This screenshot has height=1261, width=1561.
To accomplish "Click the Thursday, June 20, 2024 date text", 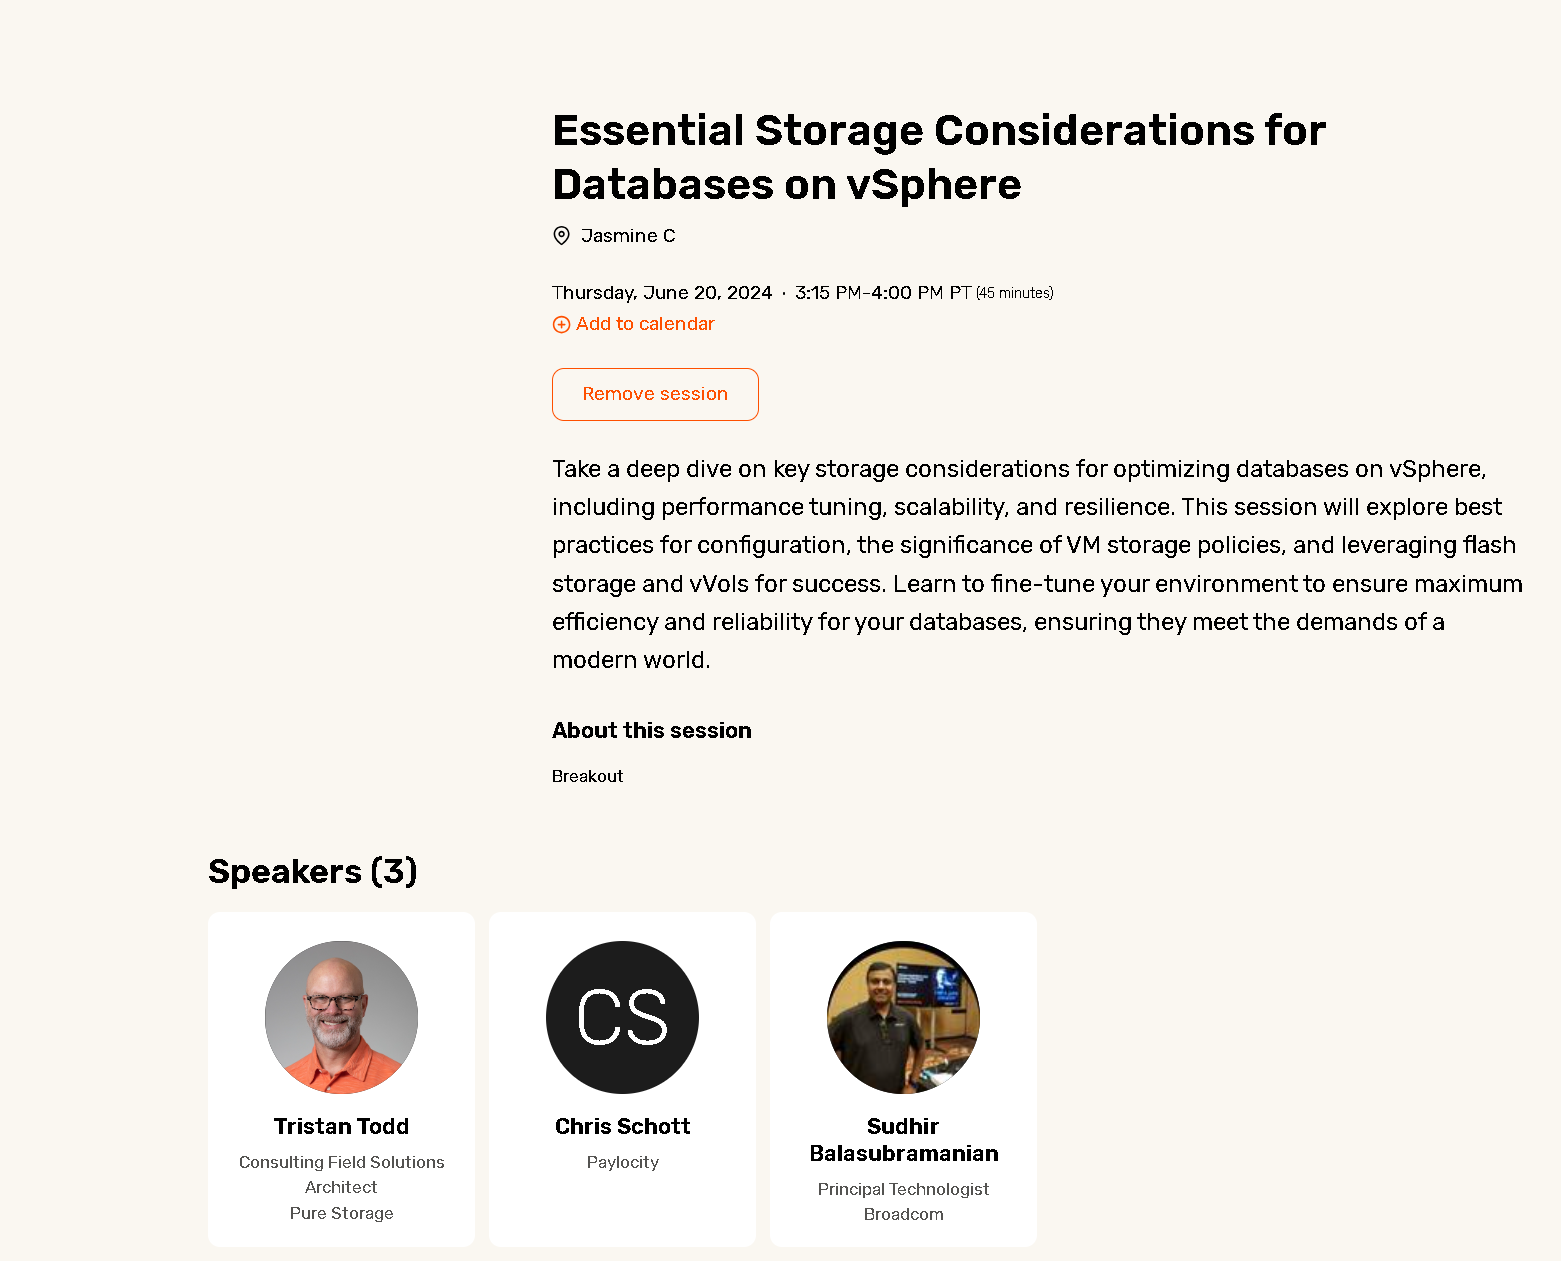I will pyautogui.click(x=662, y=293).
